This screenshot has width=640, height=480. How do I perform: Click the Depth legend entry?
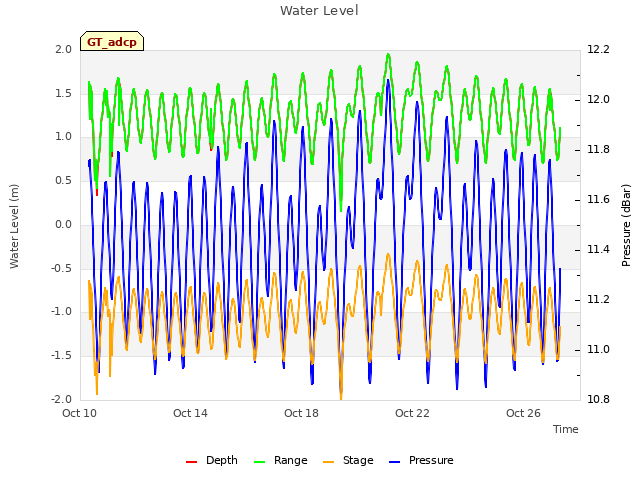pos(211,460)
